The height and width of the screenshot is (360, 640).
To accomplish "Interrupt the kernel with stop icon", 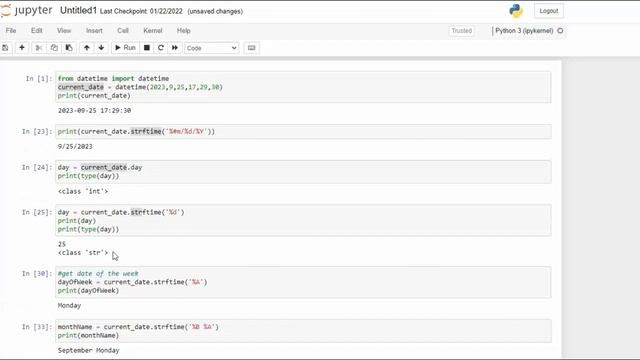I will point(147,48).
